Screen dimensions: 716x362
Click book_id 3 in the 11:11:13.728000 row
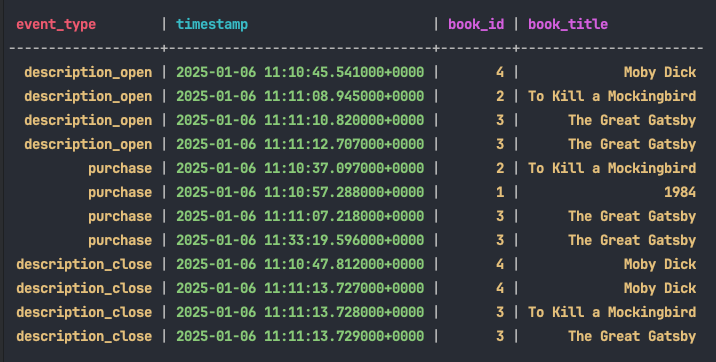click(500, 312)
